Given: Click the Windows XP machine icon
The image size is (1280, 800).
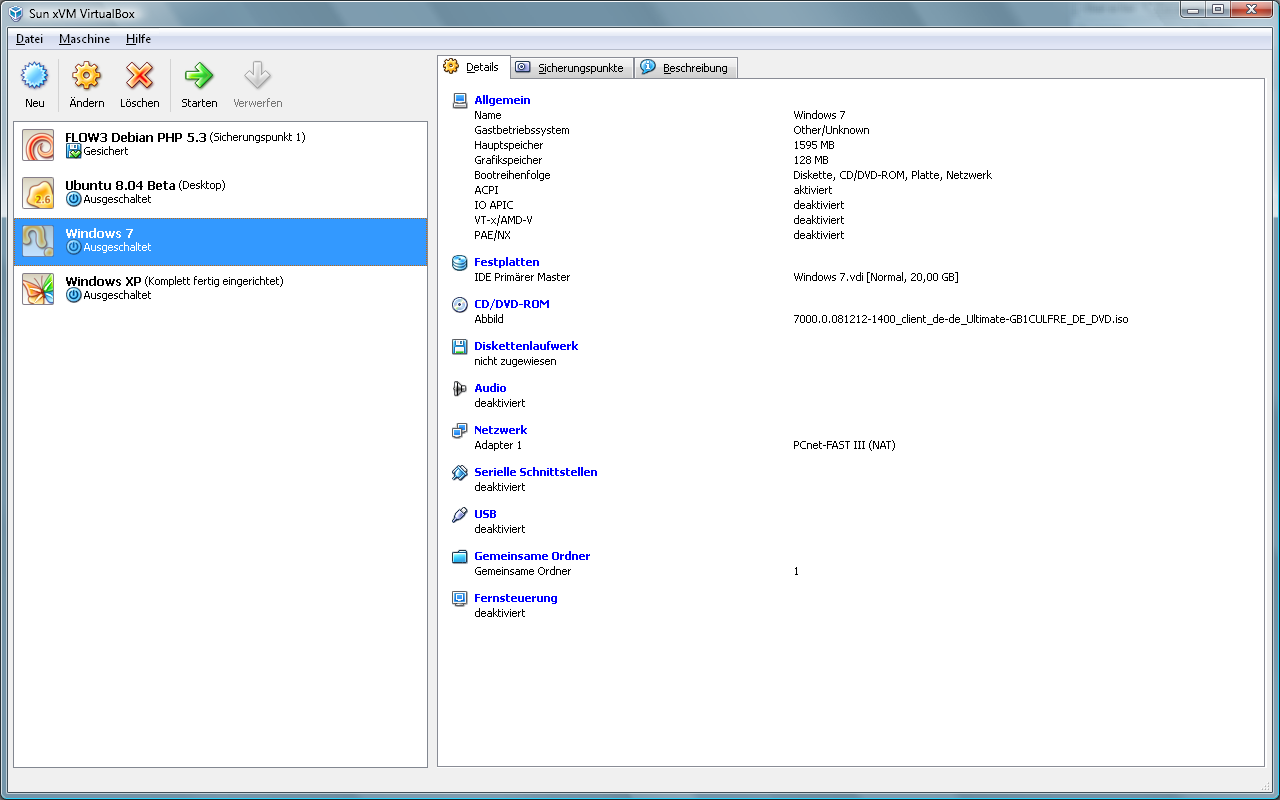Looking at the screenshot, I should point(38,289).
